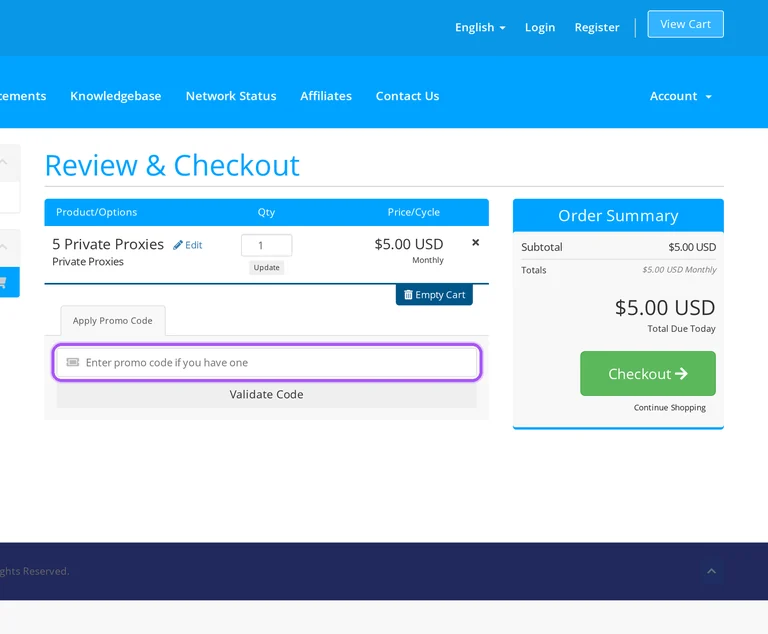Viewport: 768px width, 634px height.
Task: Go to Login page
Action: coord(540,27)
